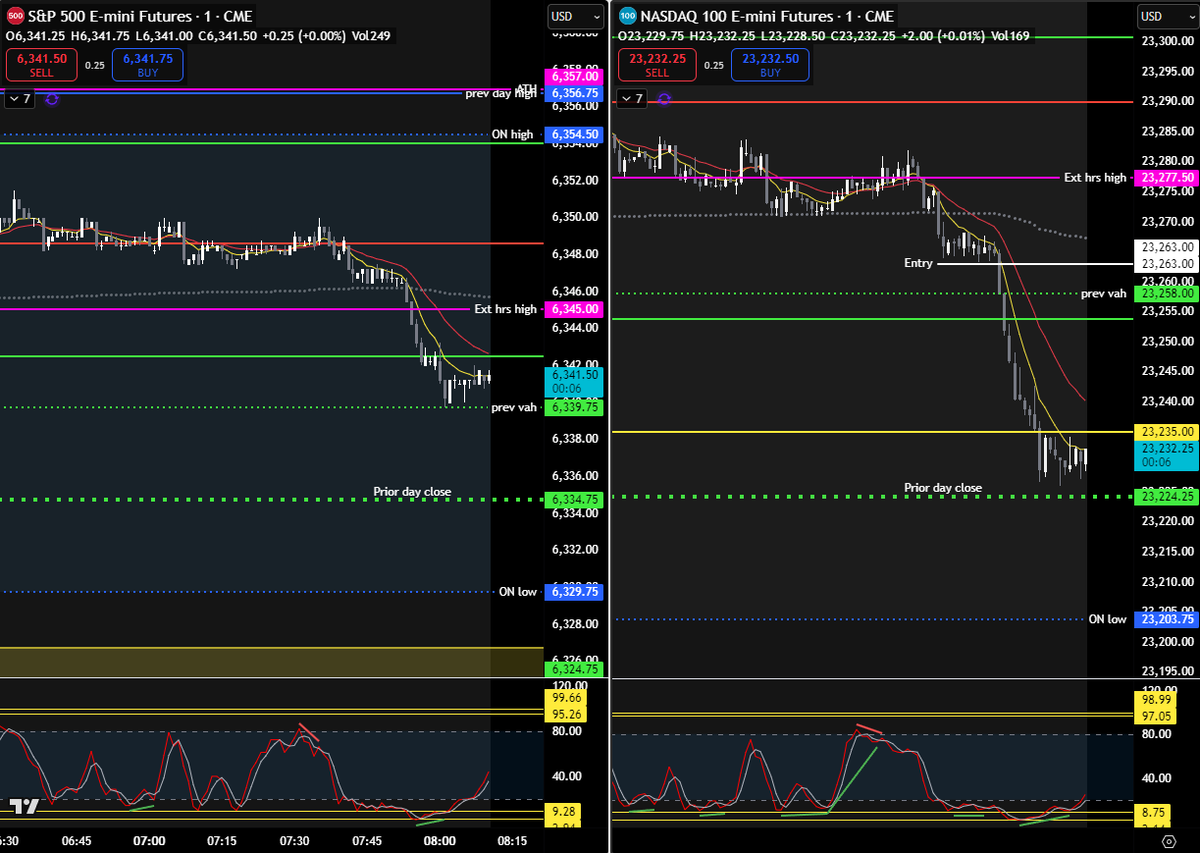Open symbol search via NASDAQ 100 E-mini Futures title

768,16
